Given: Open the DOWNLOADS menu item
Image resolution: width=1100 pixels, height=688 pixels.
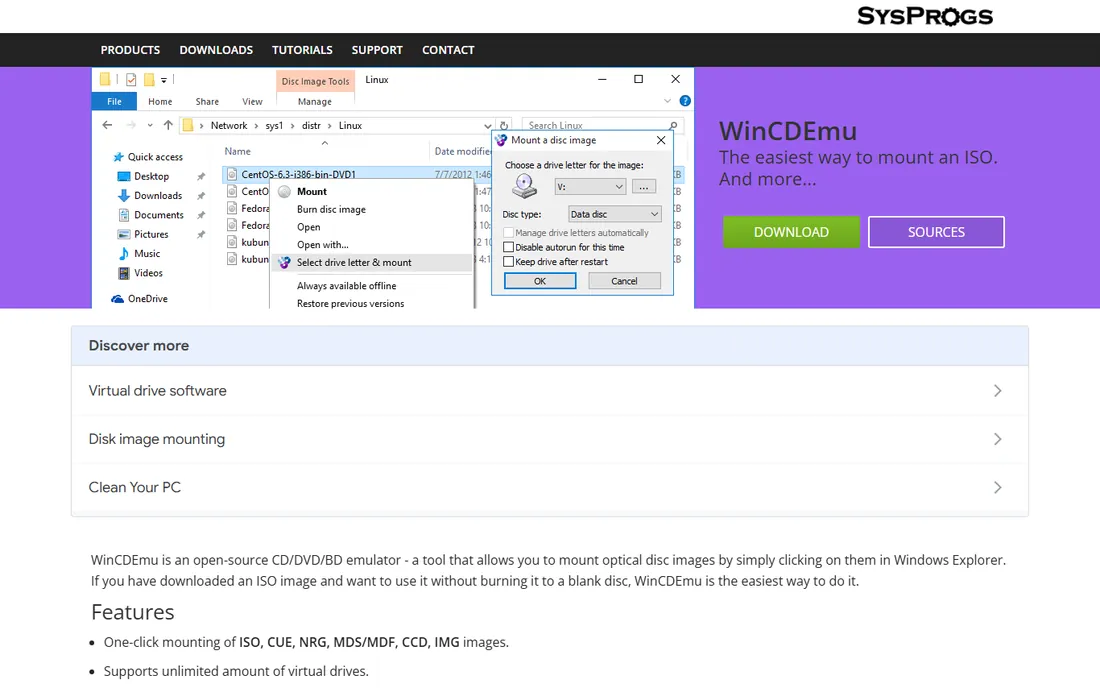Looking at the screenshot, I should pos(216,50).
